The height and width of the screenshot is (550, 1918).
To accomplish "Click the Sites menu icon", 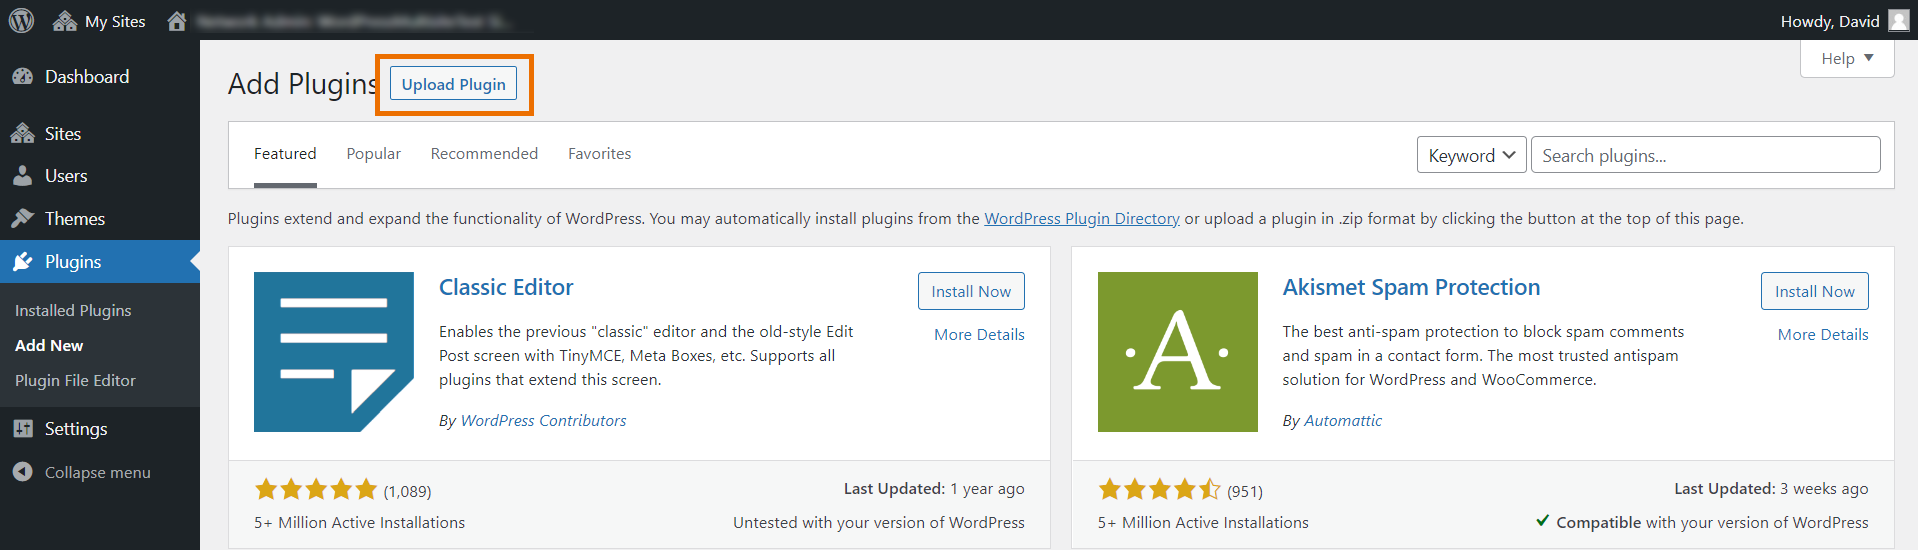I will coord(22,134).
